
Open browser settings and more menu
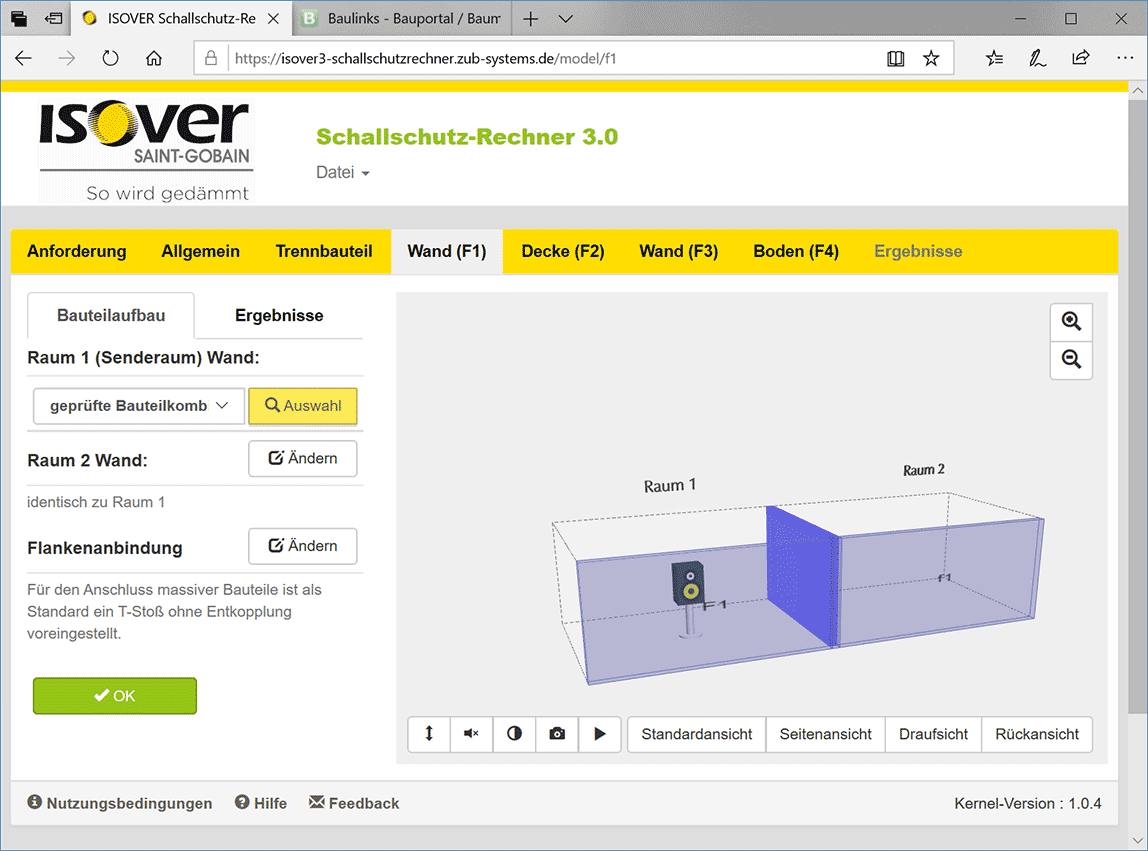(1125, 59)
